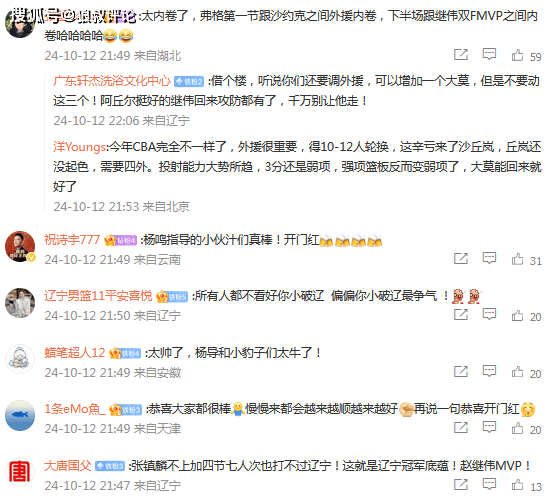The width and height of the screenshot is (554, 498).
Task: Share 大唐国父's comment
Action: coord(461,485)
